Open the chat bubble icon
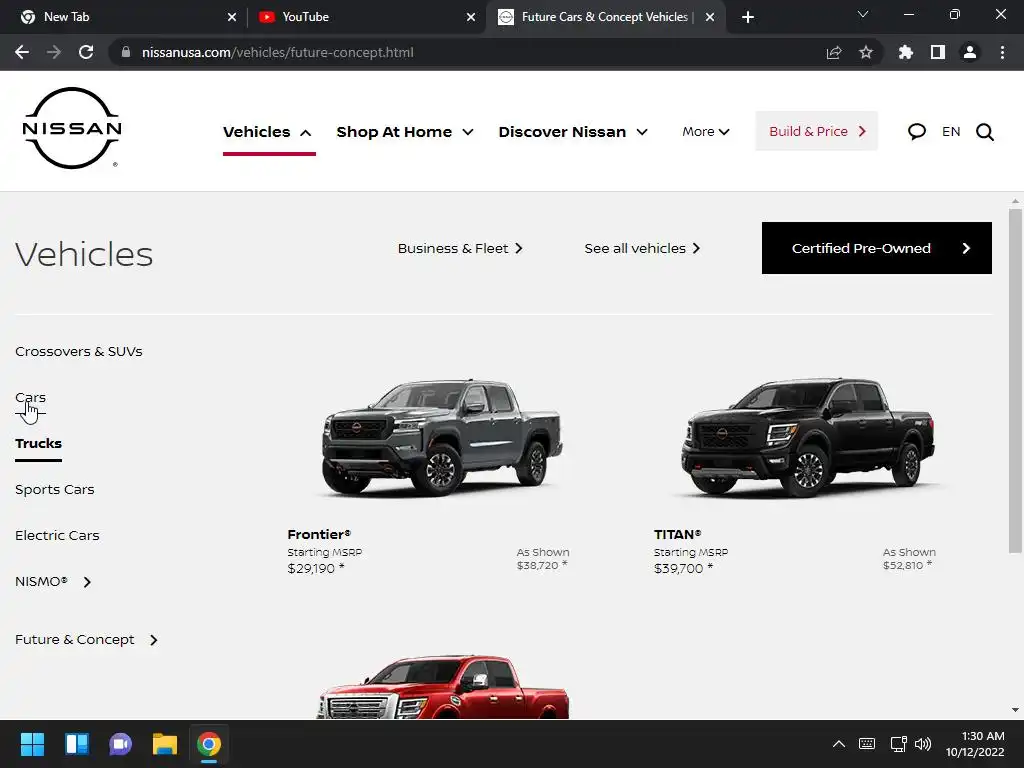This screenshot has width=1024, height=768. (916, 132)
